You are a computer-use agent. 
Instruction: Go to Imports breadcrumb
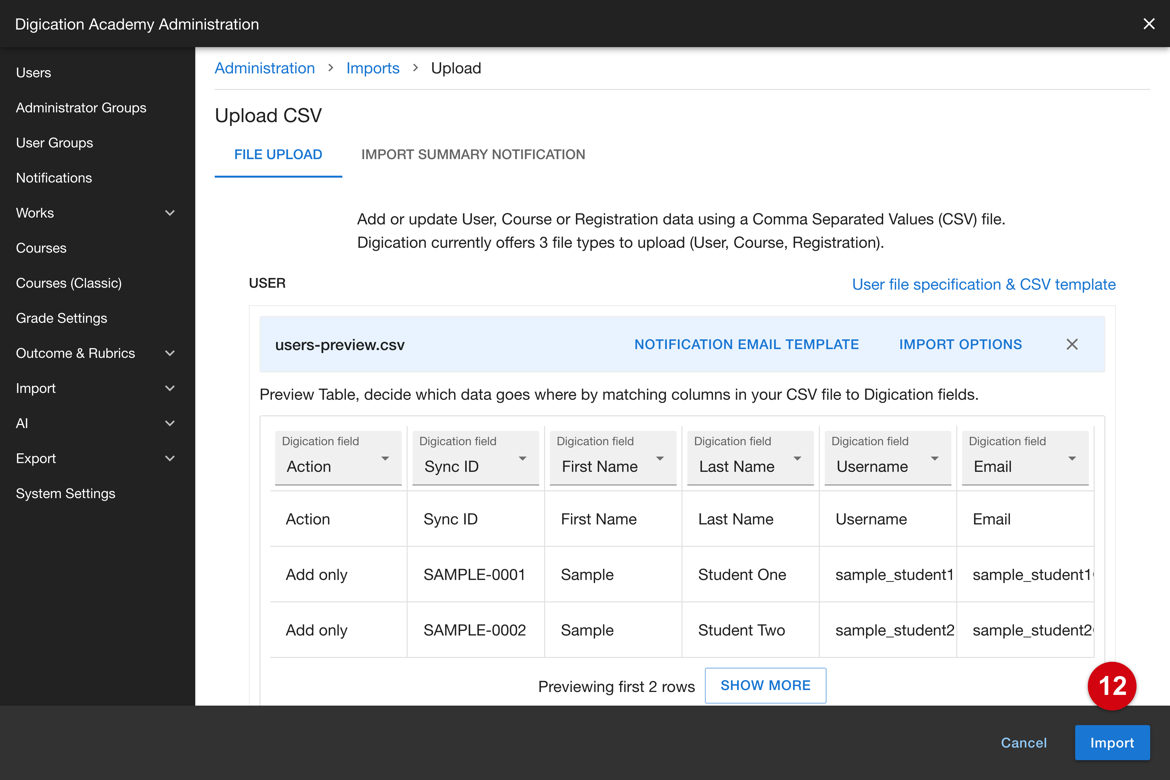coord(372,68)
